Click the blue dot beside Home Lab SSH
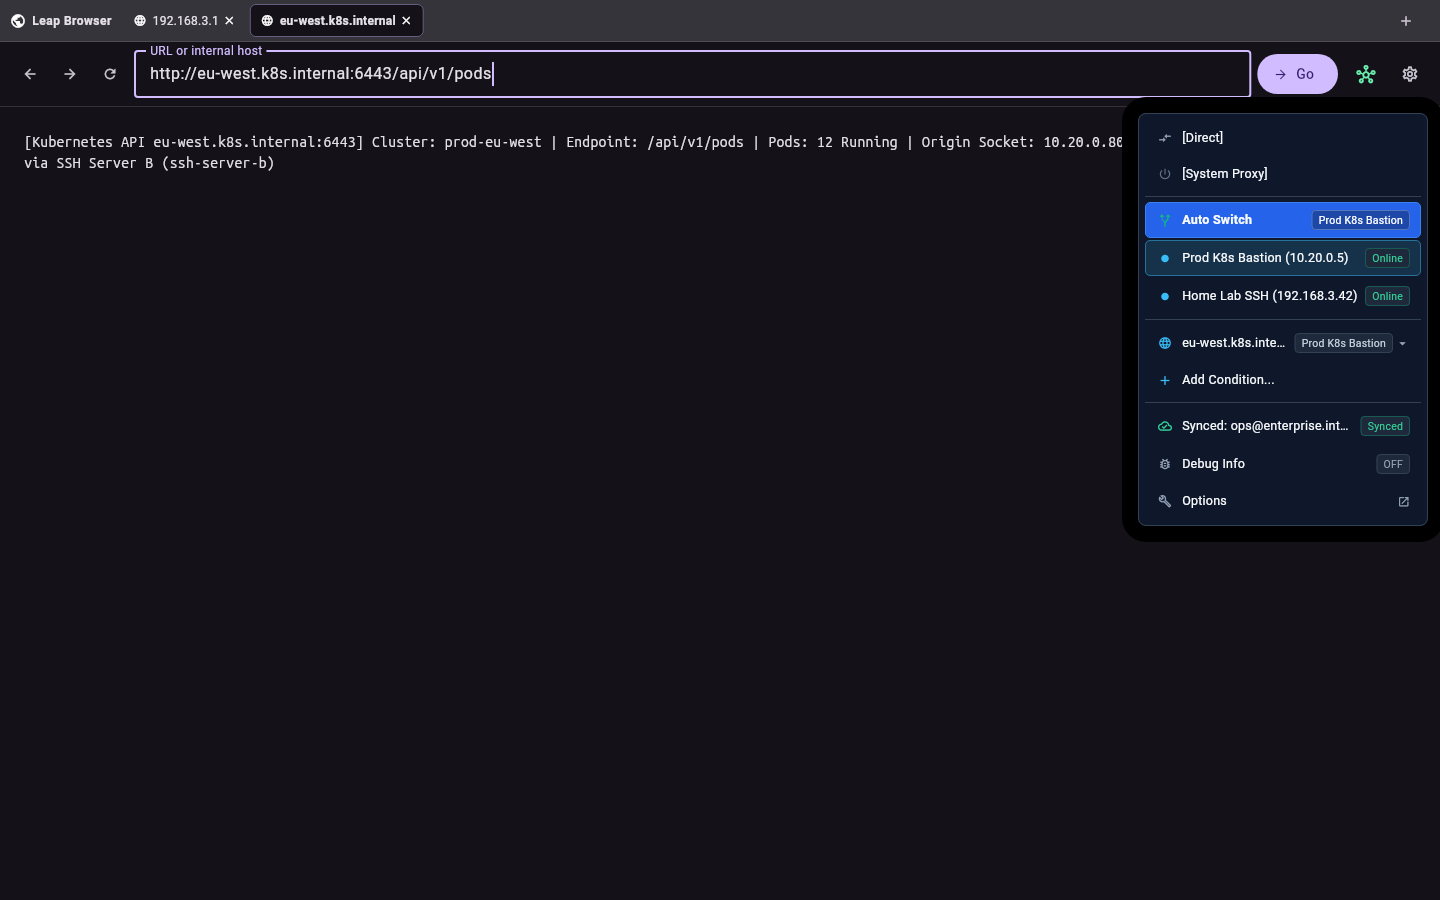This screenshot has width=1440, height=900. pos(1165,296)
